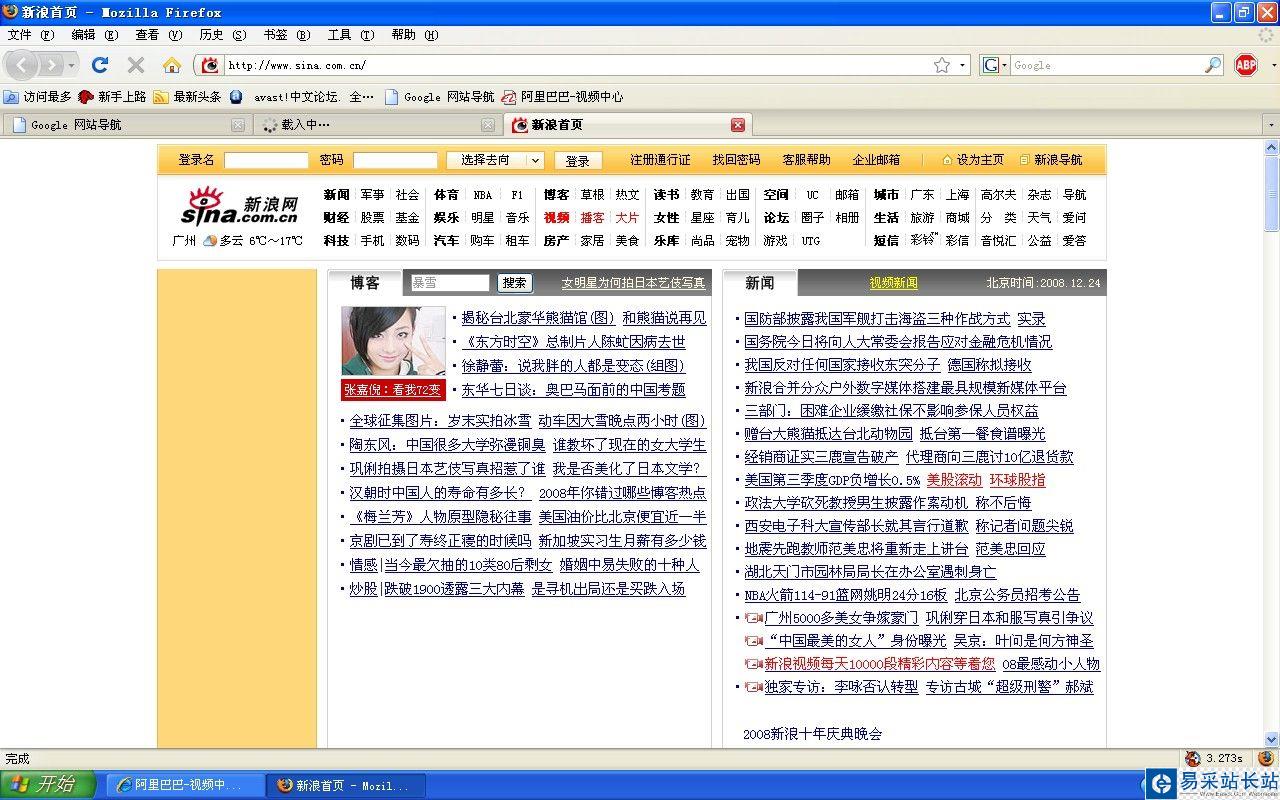Click the 登录 login button
Image resolution: width=1280 pixels, height=800 pixels.
578,160
